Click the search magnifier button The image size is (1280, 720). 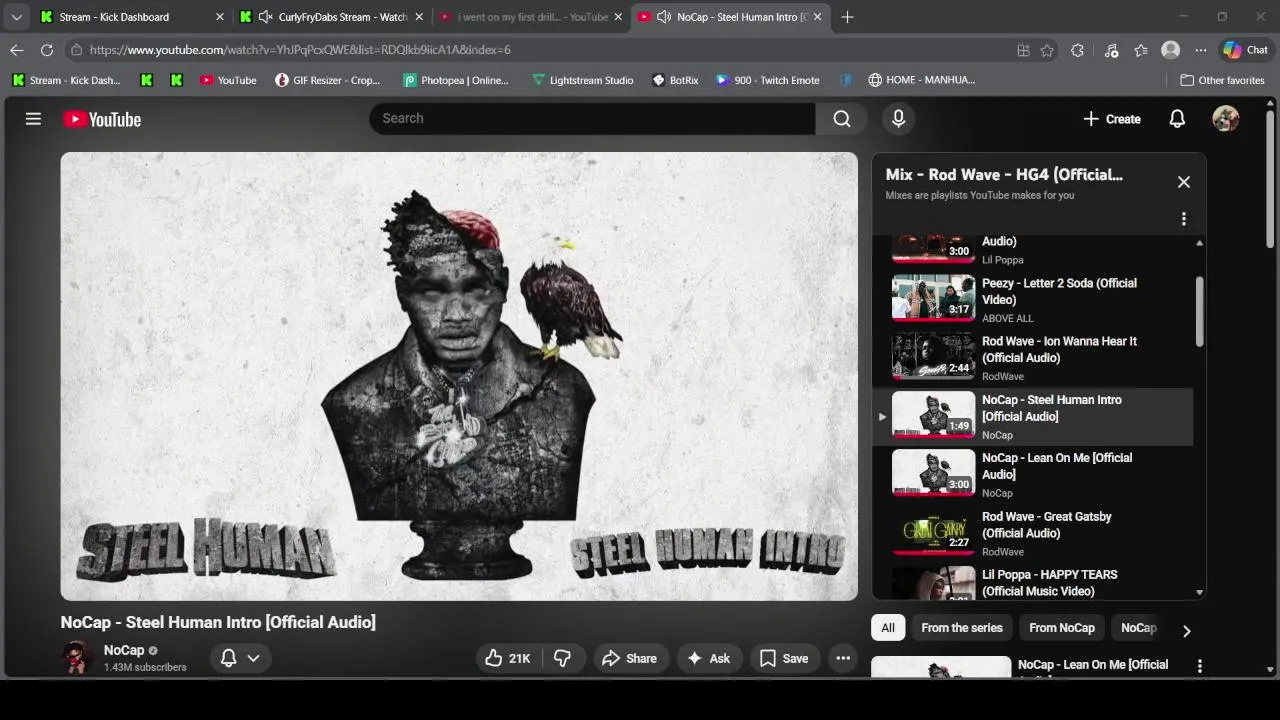coord(842,118)
